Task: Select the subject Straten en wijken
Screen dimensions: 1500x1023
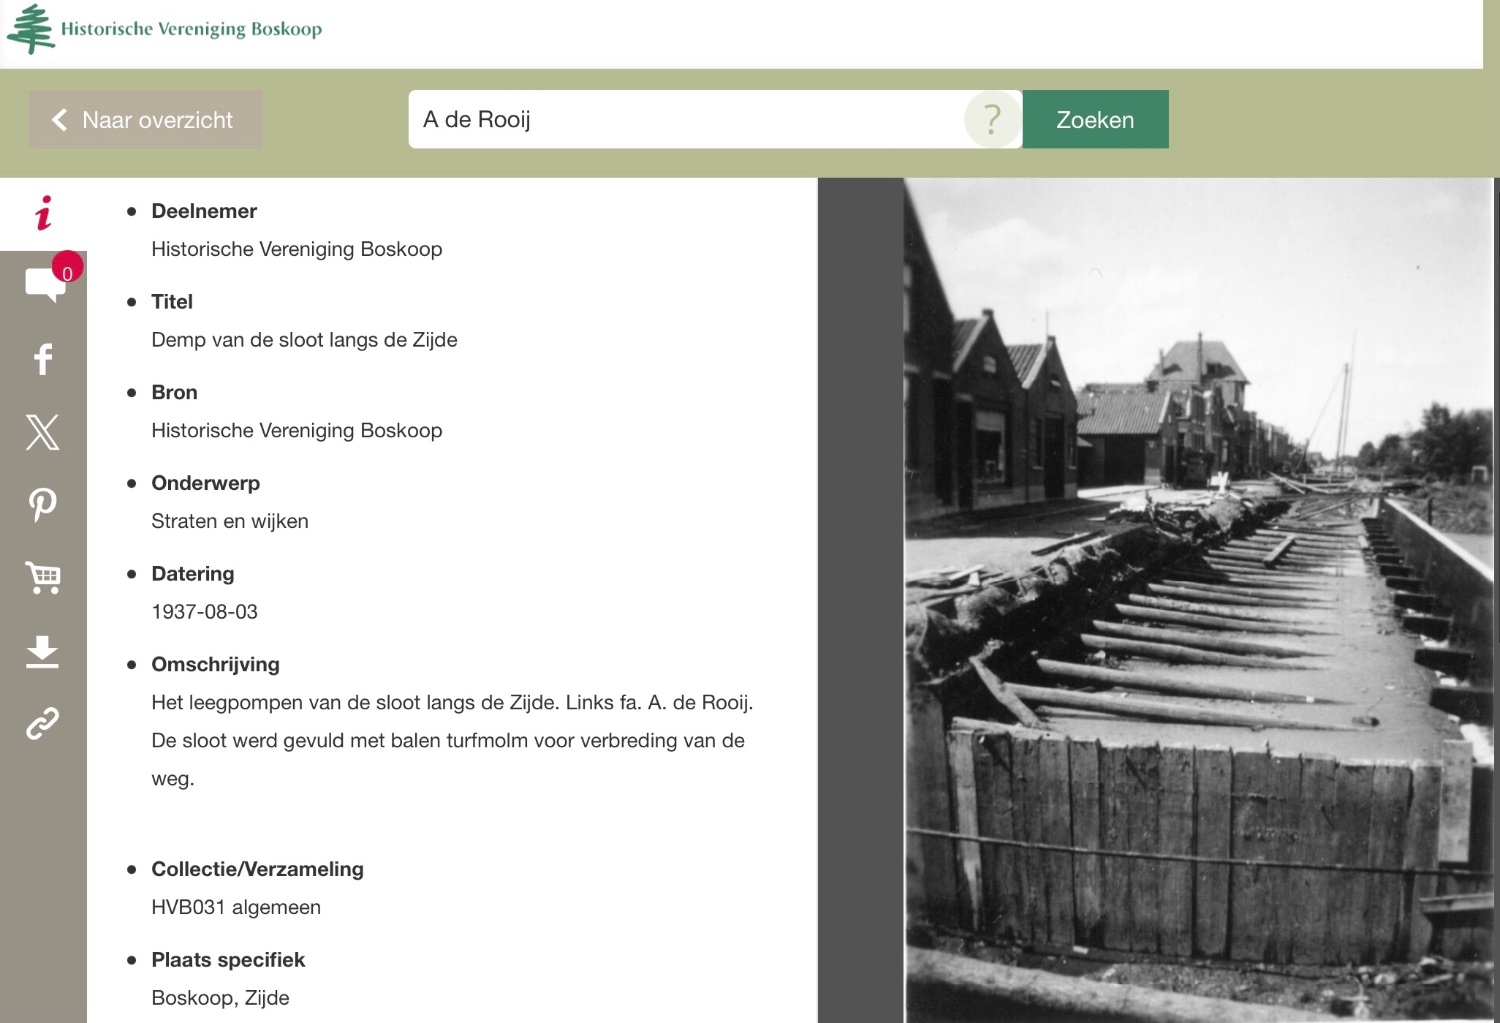Action: click(230, 521)
